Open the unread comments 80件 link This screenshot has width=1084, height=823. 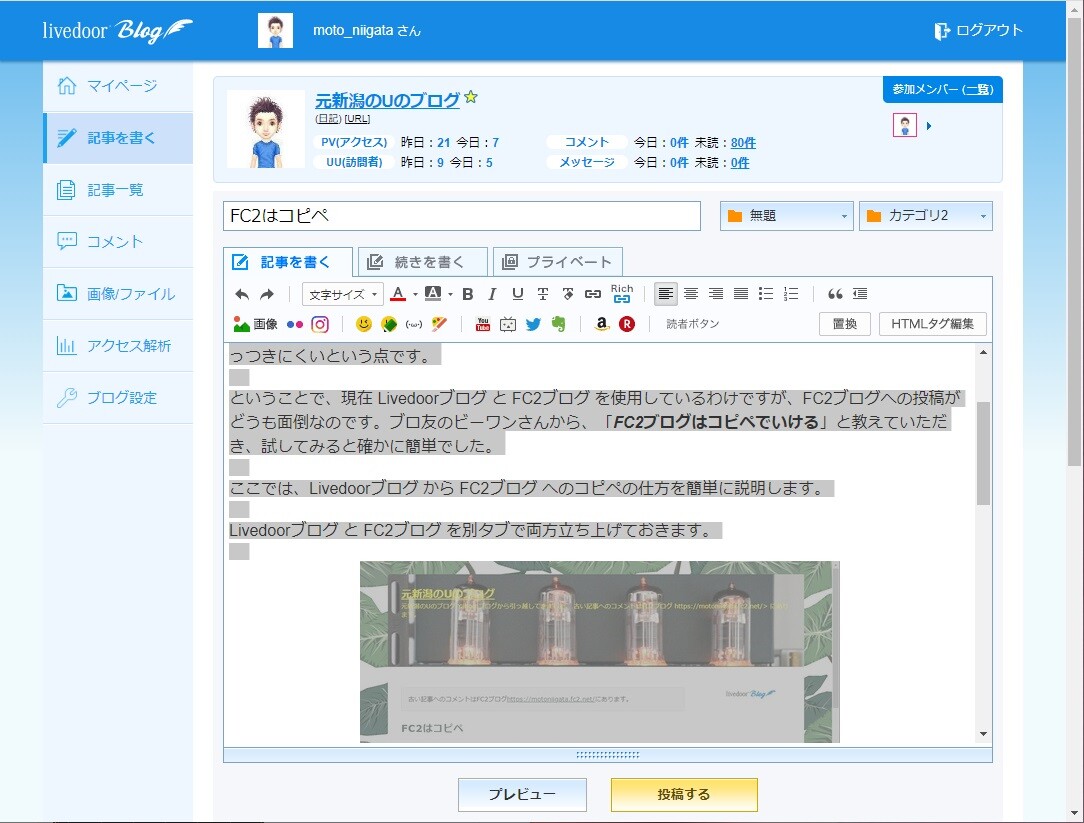pos(743,142)
